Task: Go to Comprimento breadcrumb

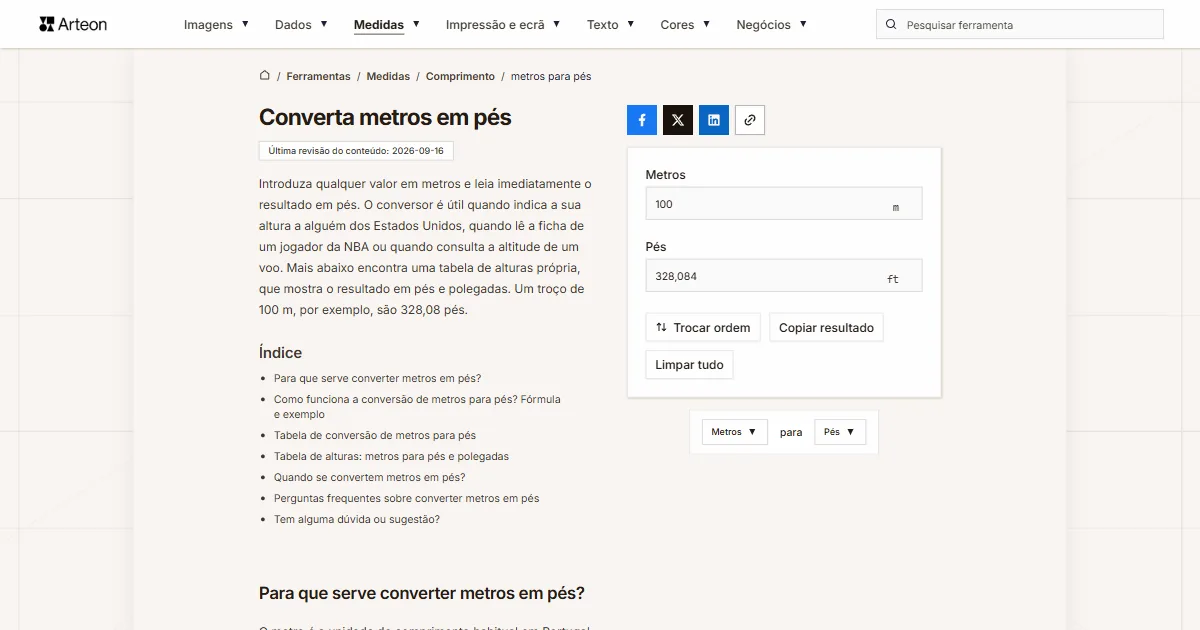Action: point(460,76)
